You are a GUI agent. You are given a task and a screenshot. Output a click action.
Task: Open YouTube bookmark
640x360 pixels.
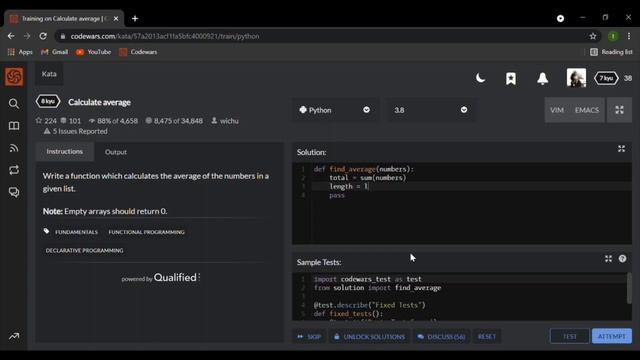click(93, 52)
